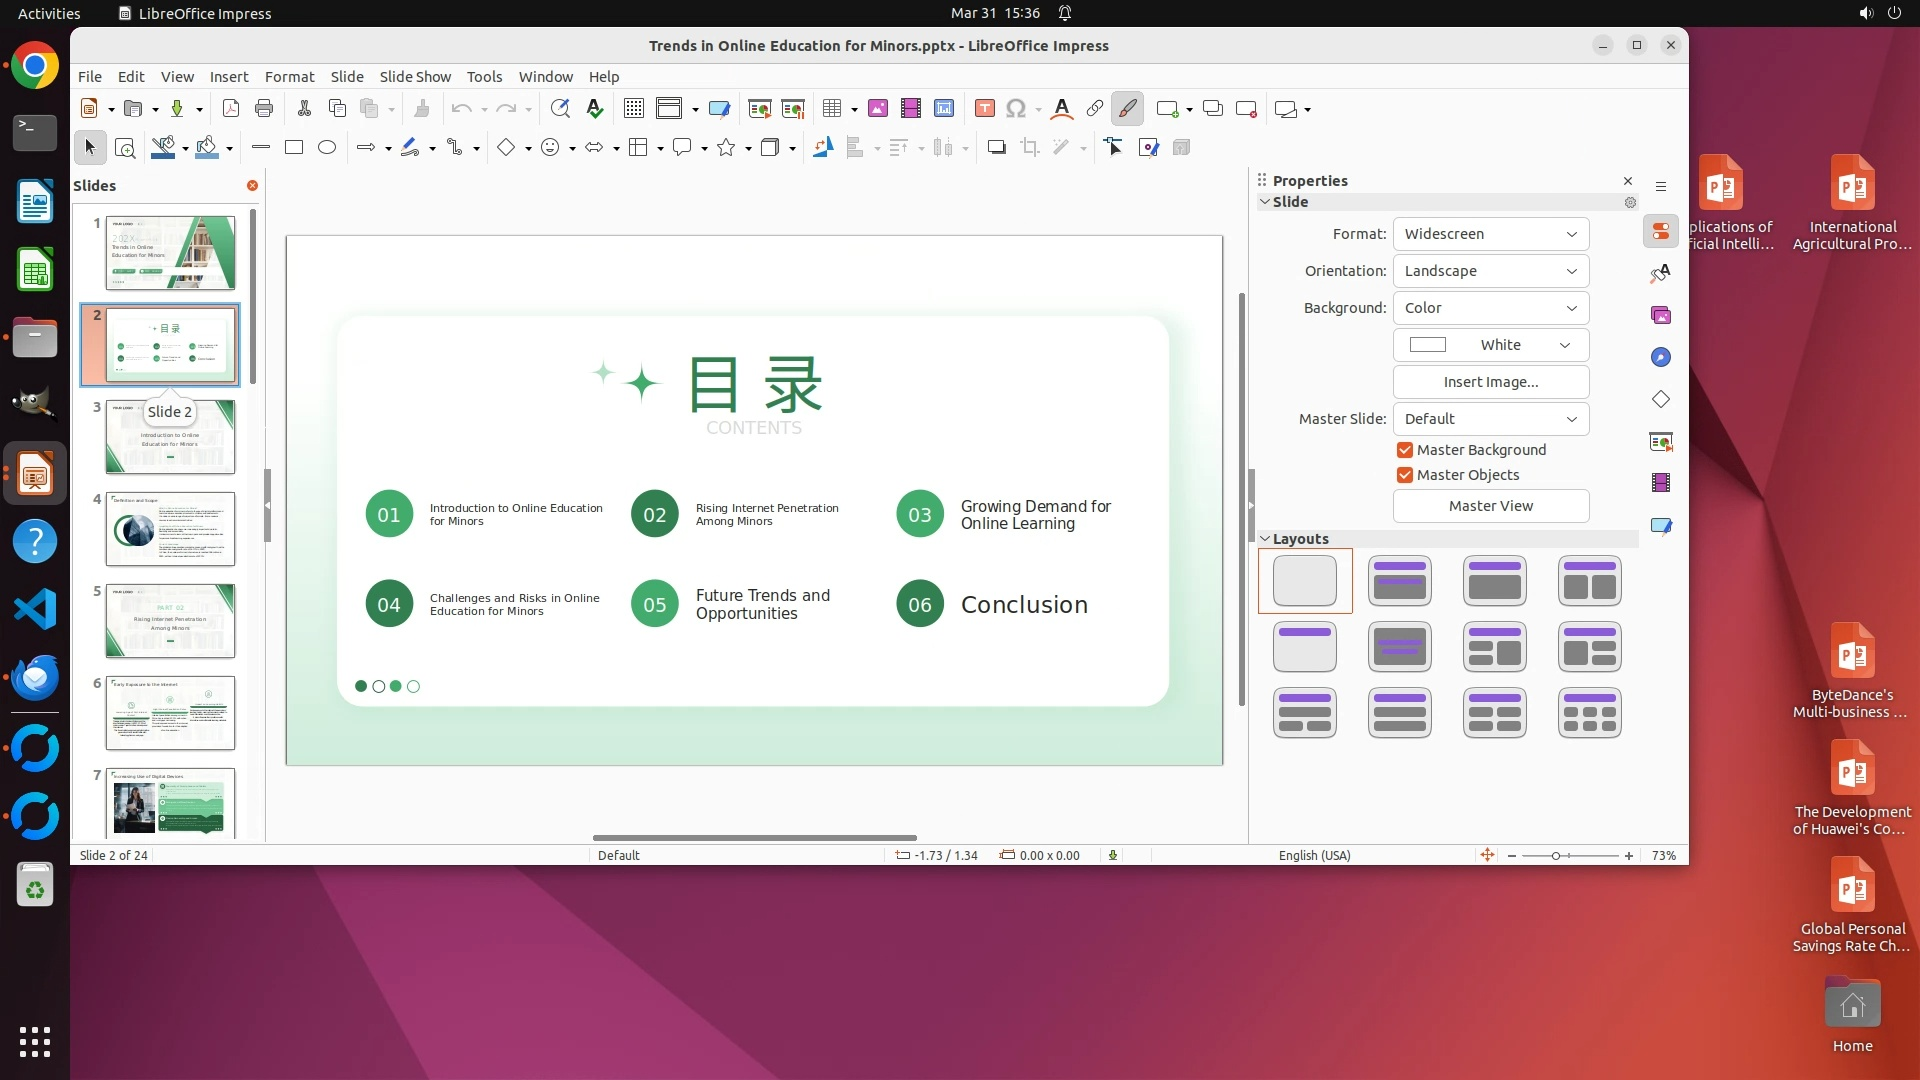
Task: Open the Format dropdown showing Widescreen
Action: (x=1490, y=234)
